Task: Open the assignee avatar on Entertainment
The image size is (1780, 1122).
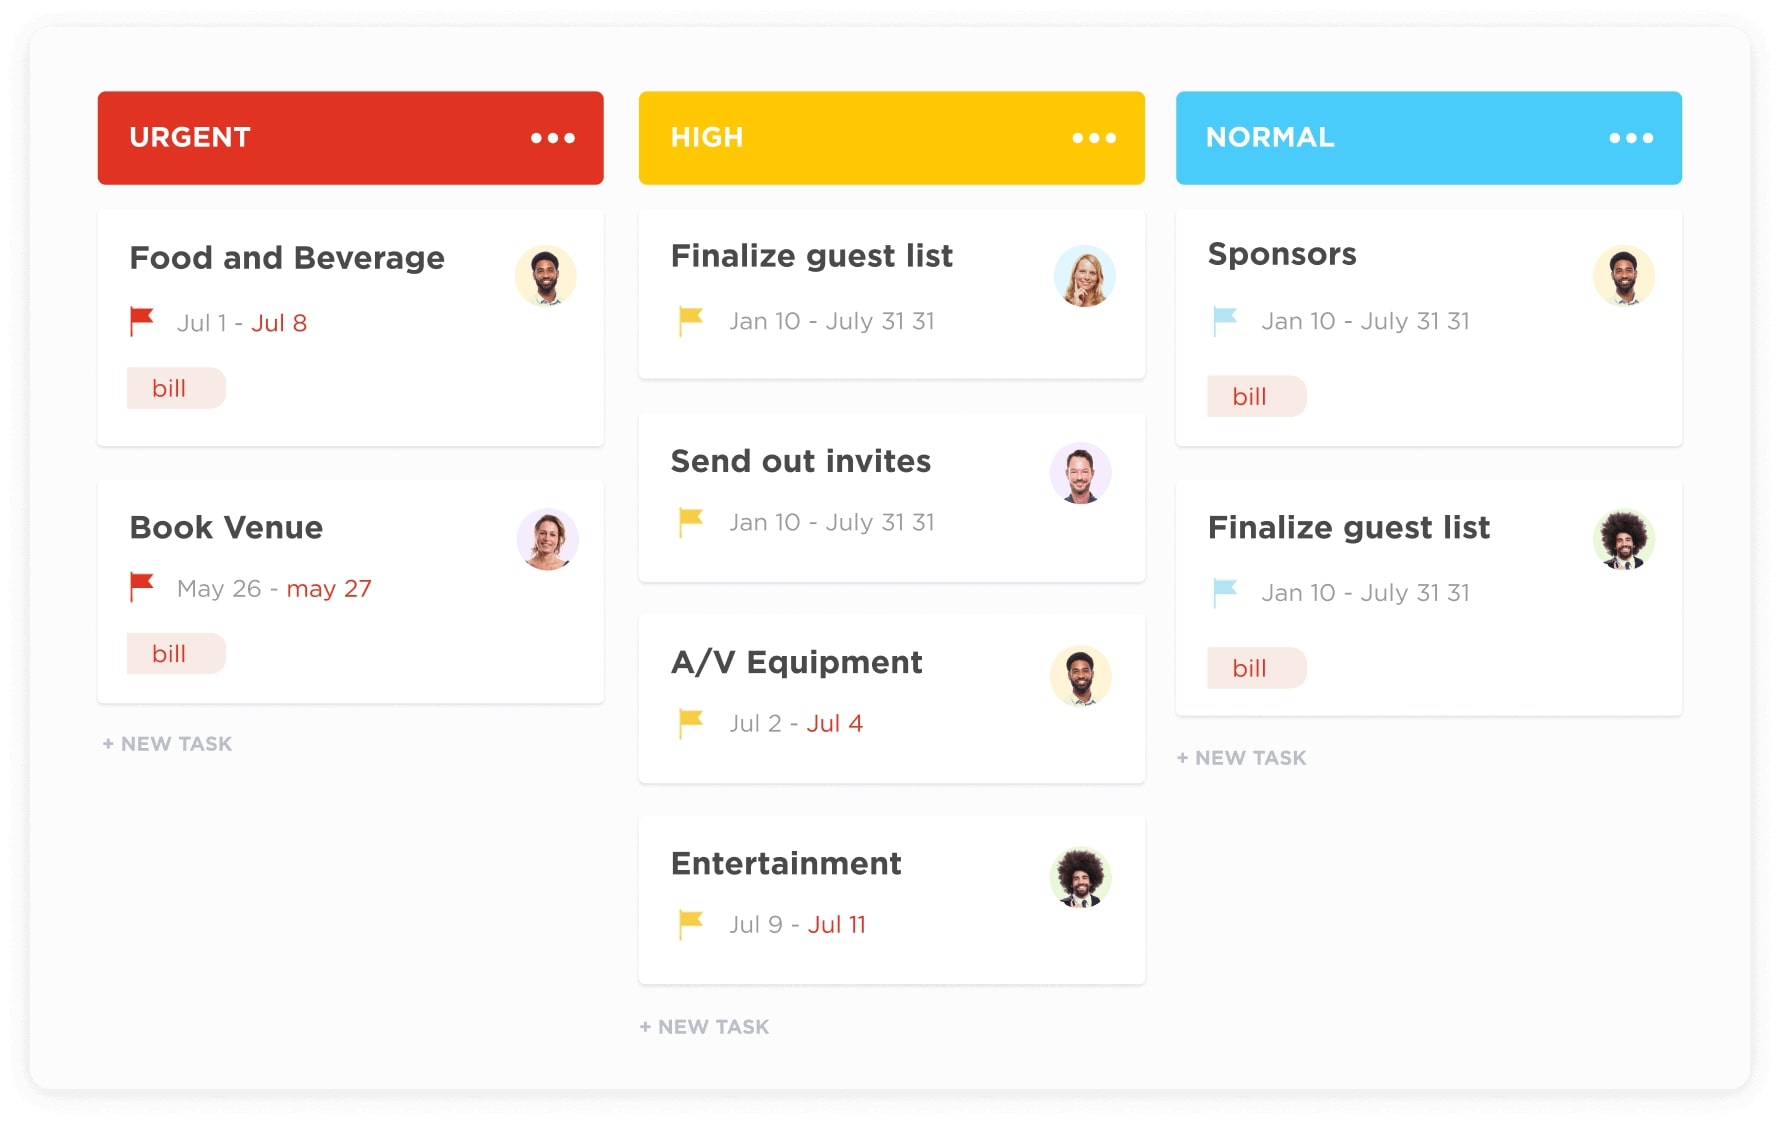Action: [x=1080, y=879]
